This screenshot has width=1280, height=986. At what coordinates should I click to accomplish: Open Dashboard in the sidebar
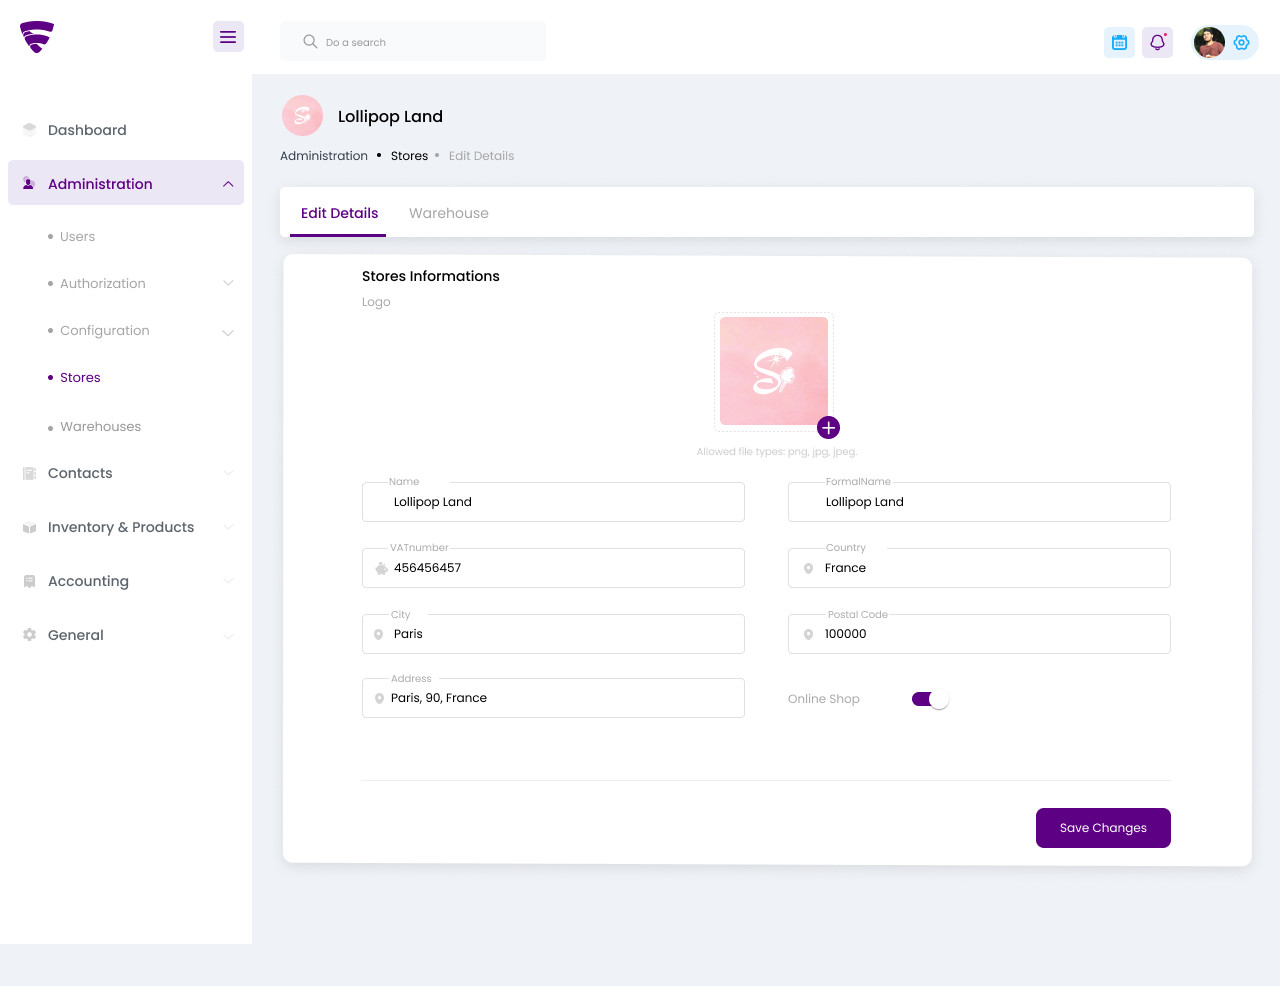click(87, 130)
